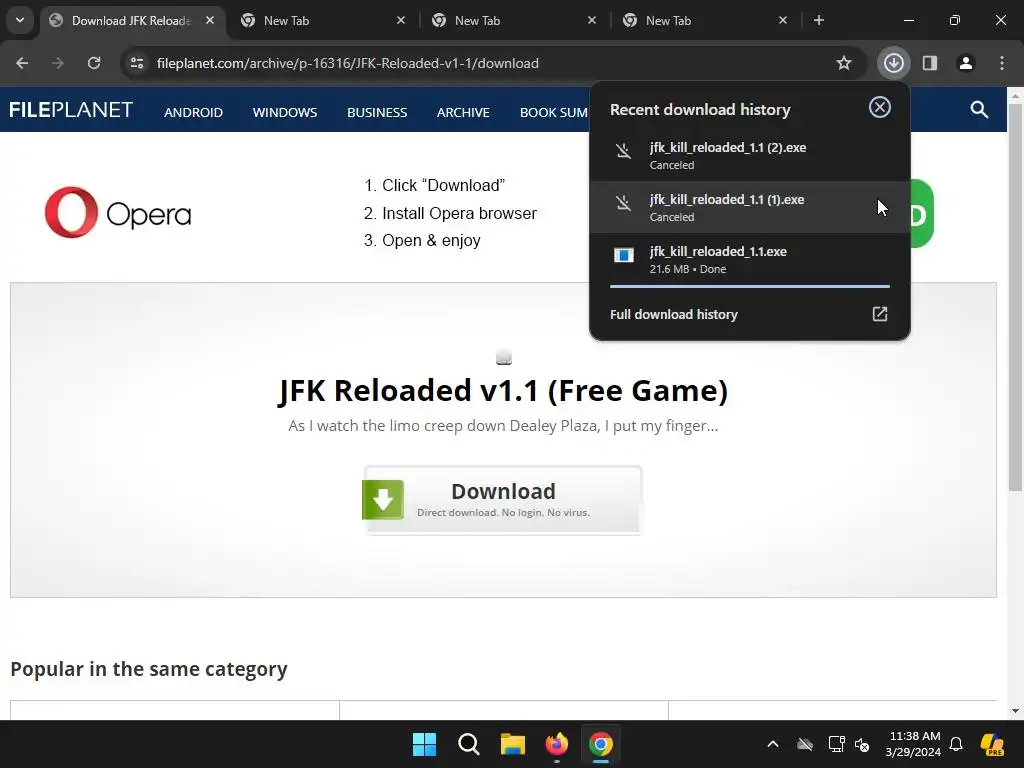Open the BUSINESS menu item

tap(377, 112)
